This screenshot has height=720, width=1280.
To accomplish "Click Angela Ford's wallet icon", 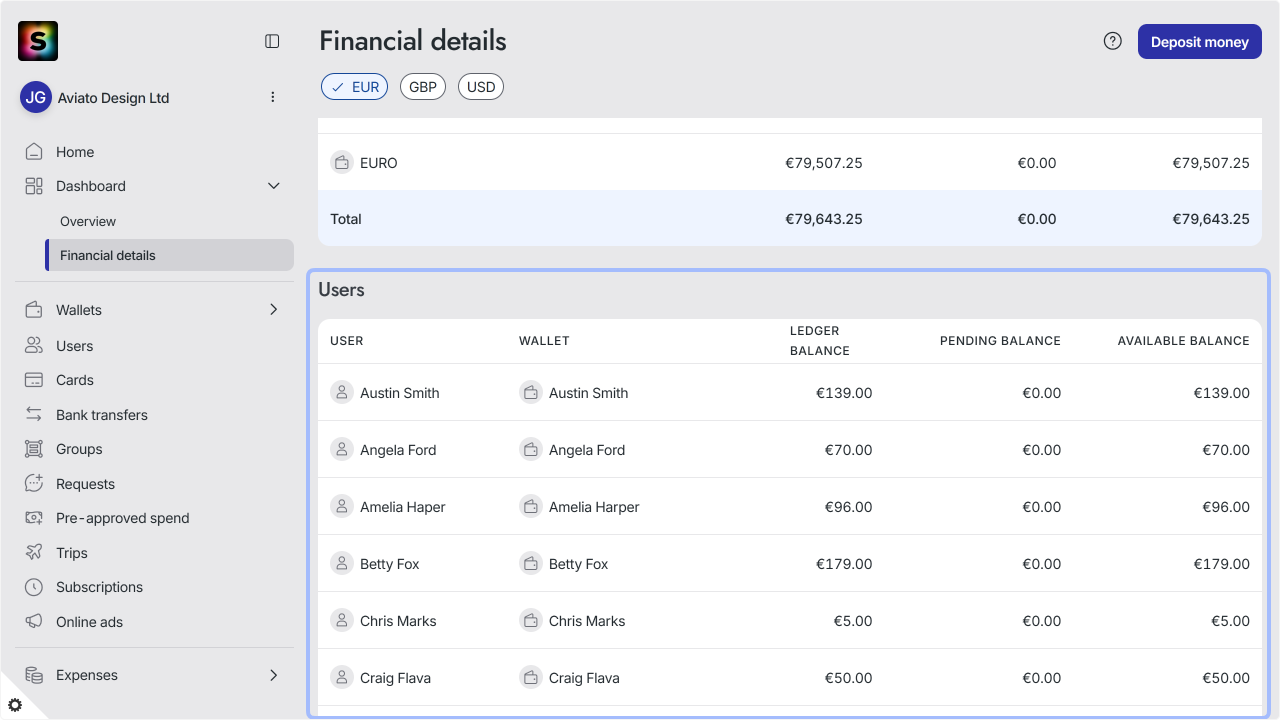I will click(x=531, y=450).
